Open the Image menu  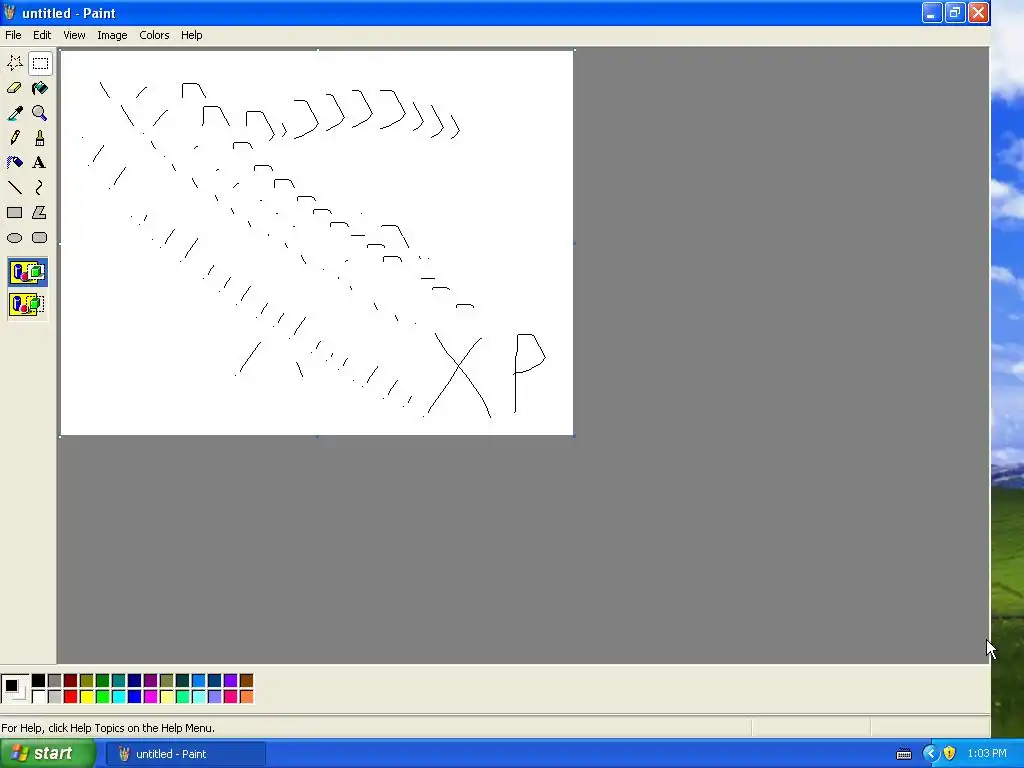pos(112,35)
